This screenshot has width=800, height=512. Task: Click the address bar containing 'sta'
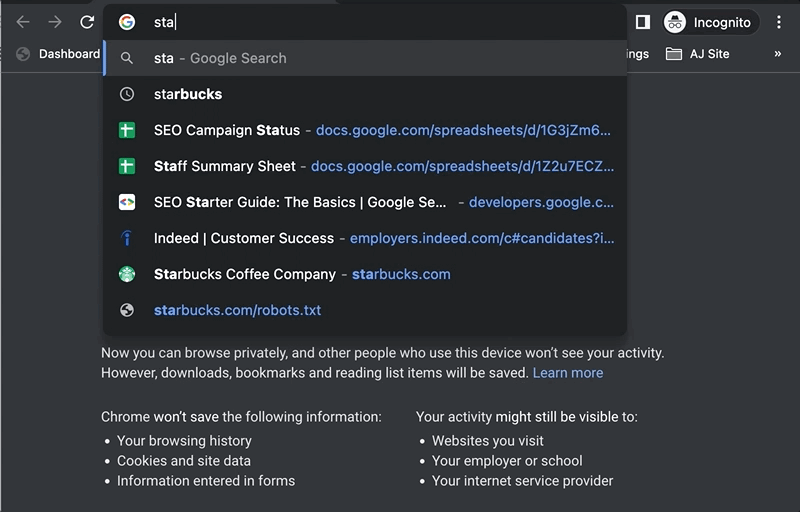click(x=365, y=22)
